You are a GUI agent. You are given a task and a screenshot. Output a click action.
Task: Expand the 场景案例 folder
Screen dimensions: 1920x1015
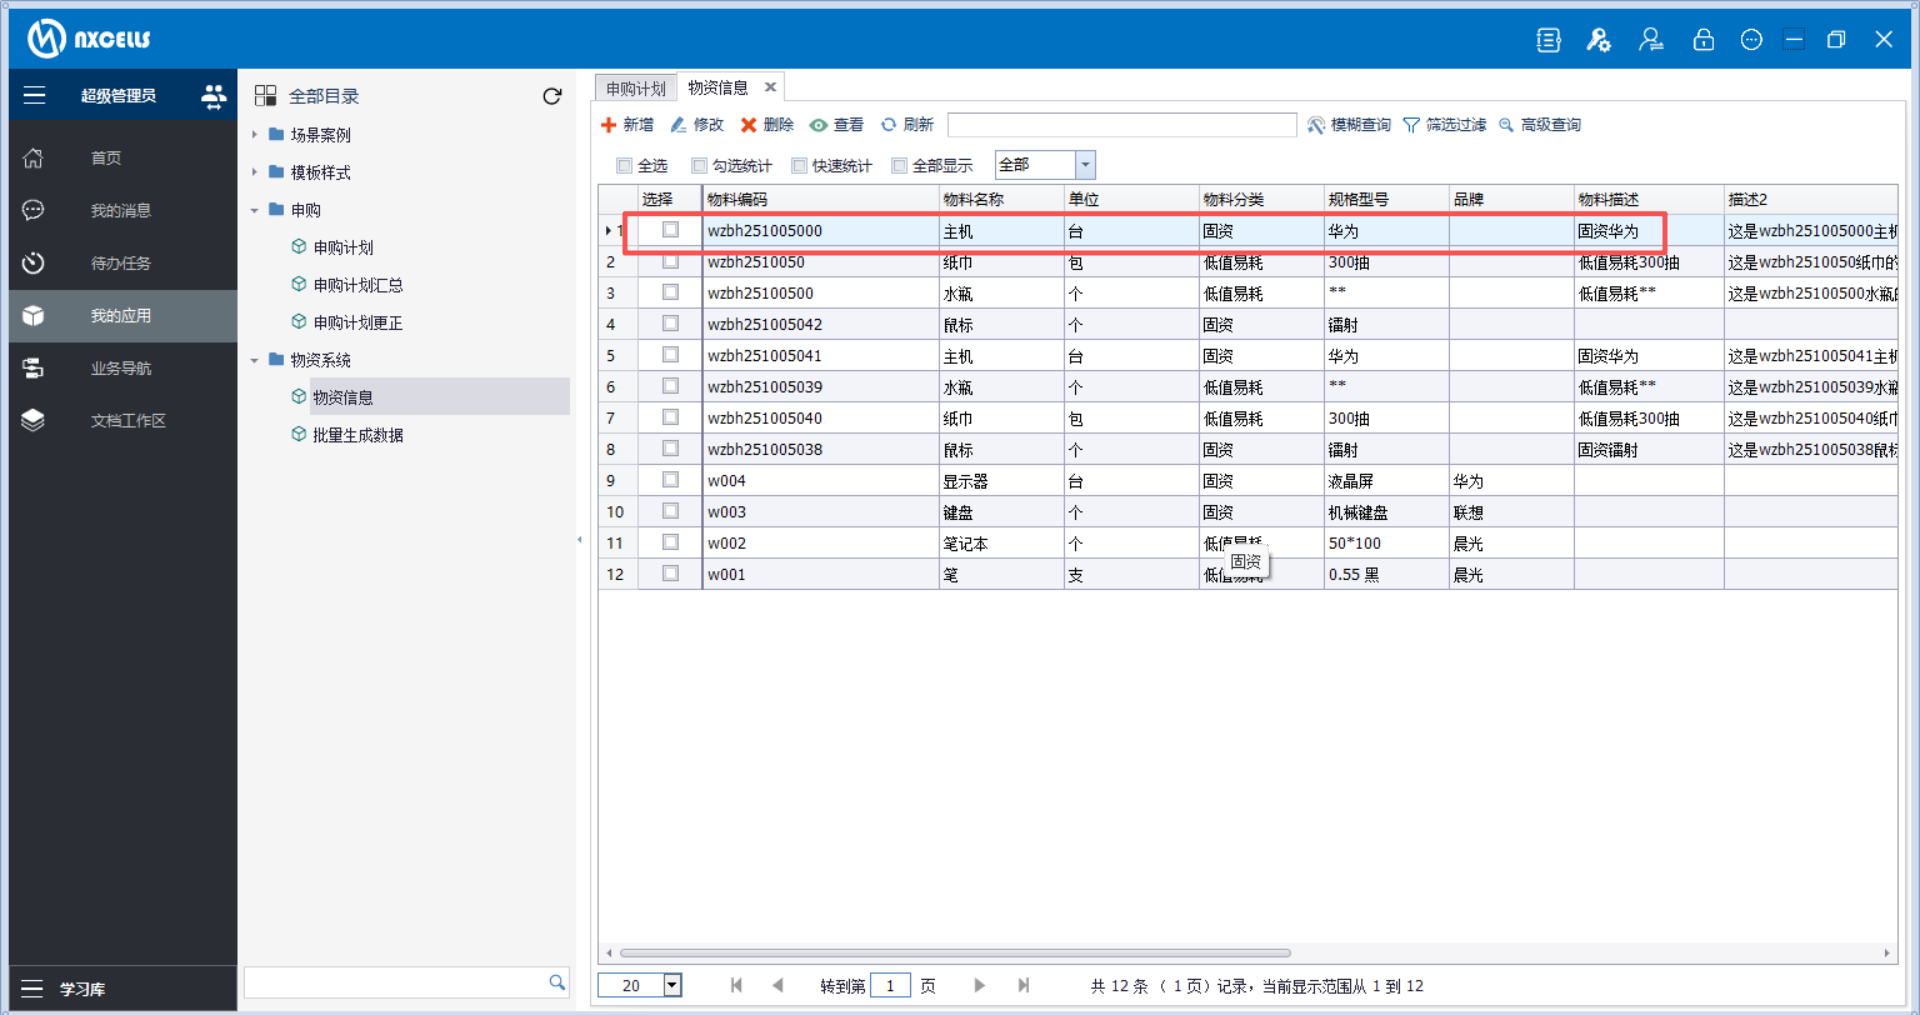pyautogui.click(x=255, y=135)
